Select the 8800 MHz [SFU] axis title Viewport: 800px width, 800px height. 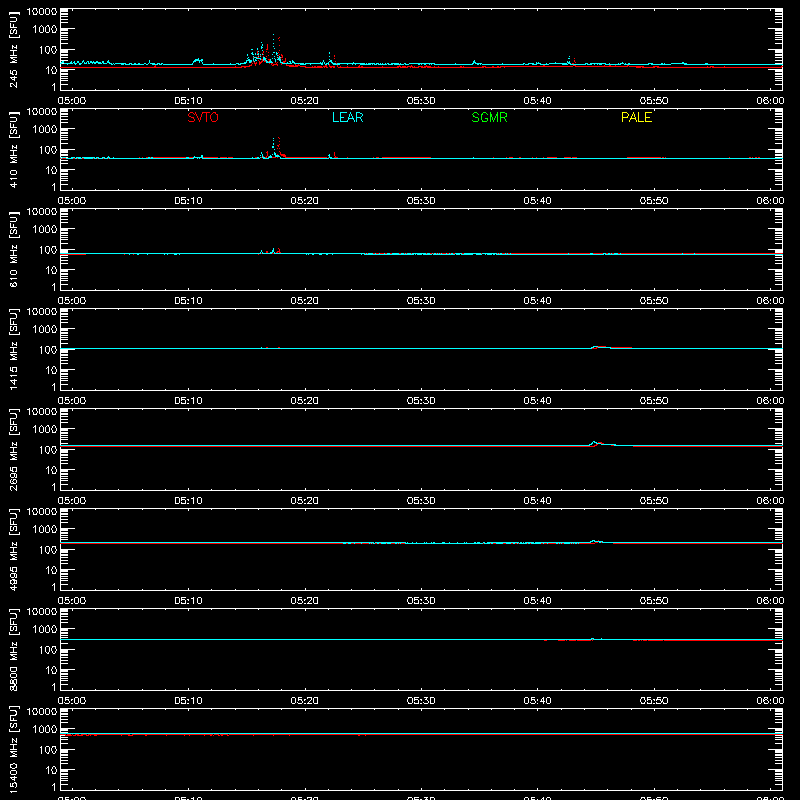tap(14, 649)
